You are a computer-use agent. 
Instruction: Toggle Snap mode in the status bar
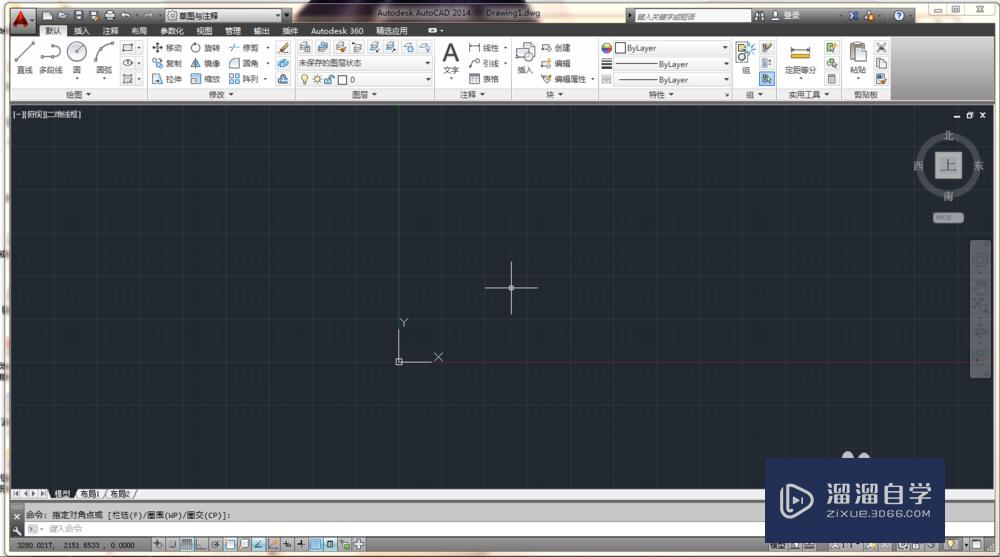(173, 544)
